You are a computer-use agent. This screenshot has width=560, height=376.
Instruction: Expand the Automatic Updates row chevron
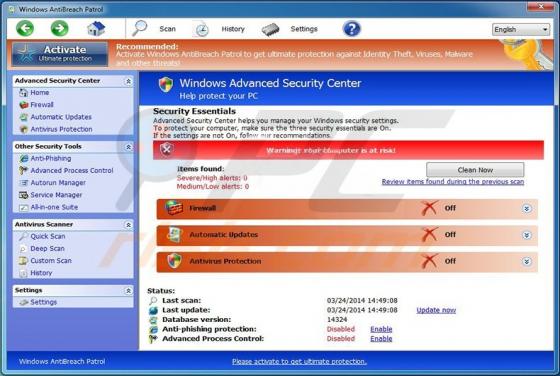[526, 235]
